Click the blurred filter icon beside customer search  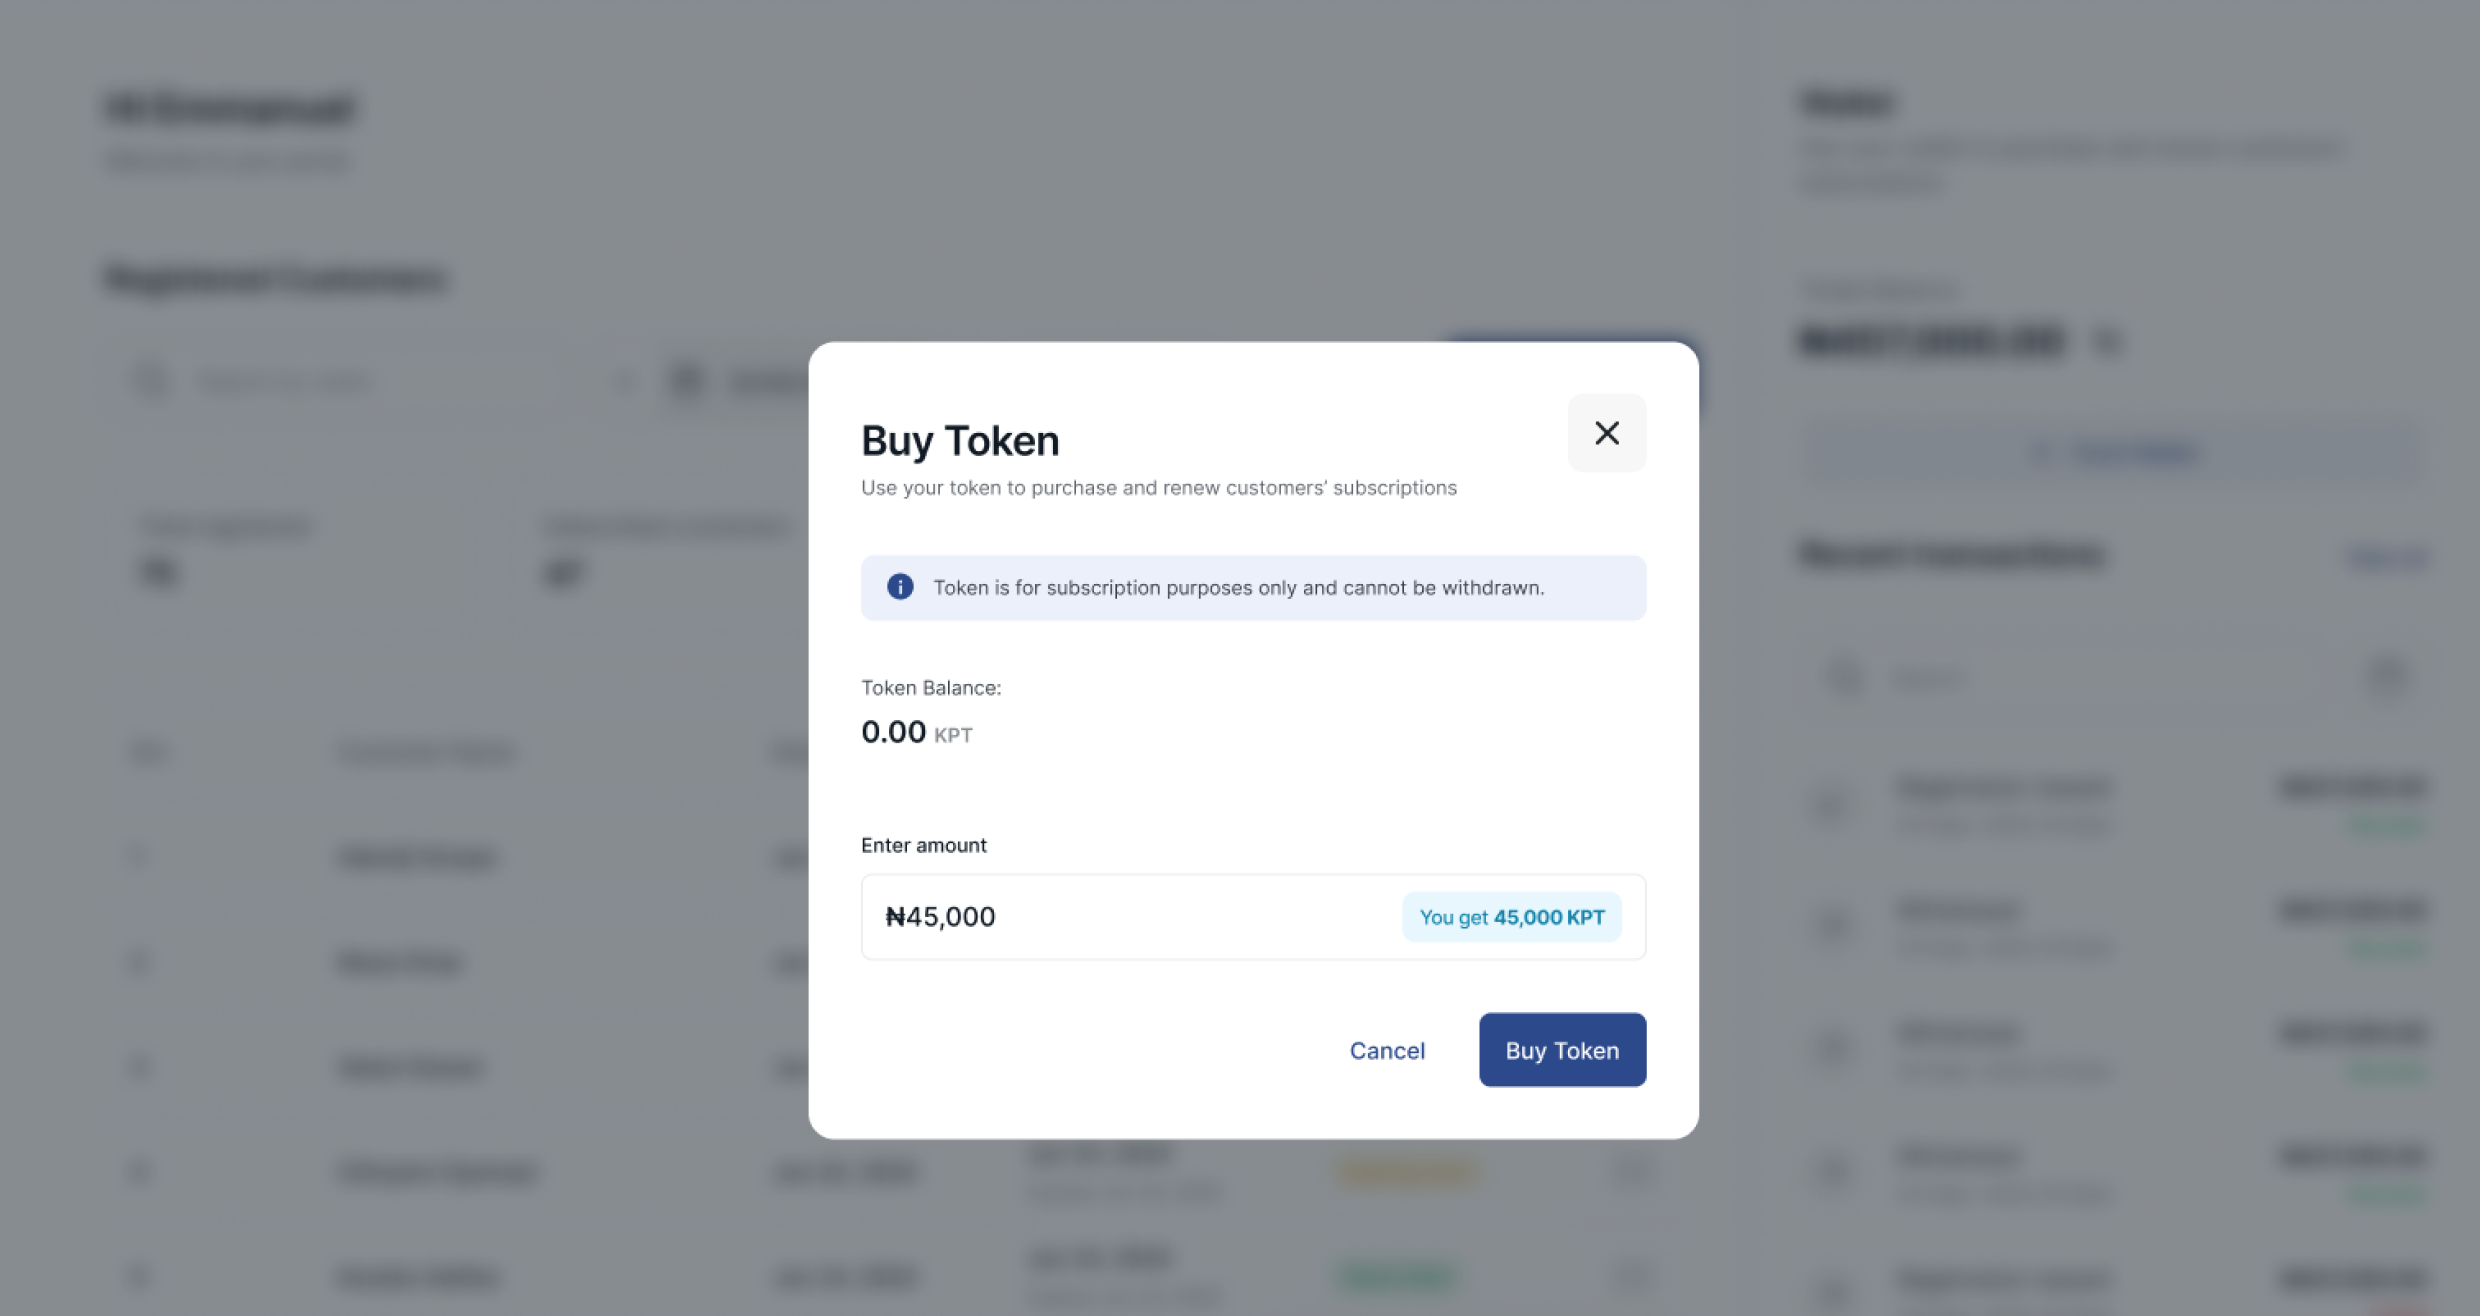(688, 381)
